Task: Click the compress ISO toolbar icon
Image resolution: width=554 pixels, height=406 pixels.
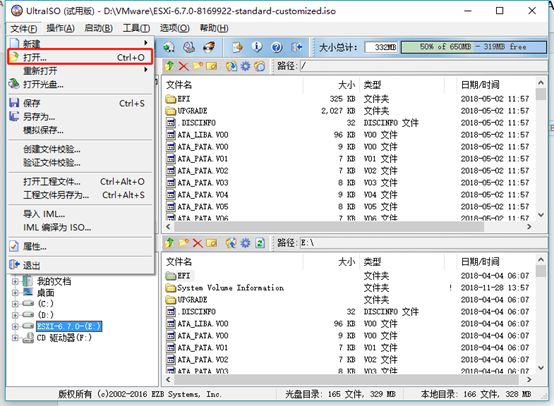Action: [x=169, y=47]
